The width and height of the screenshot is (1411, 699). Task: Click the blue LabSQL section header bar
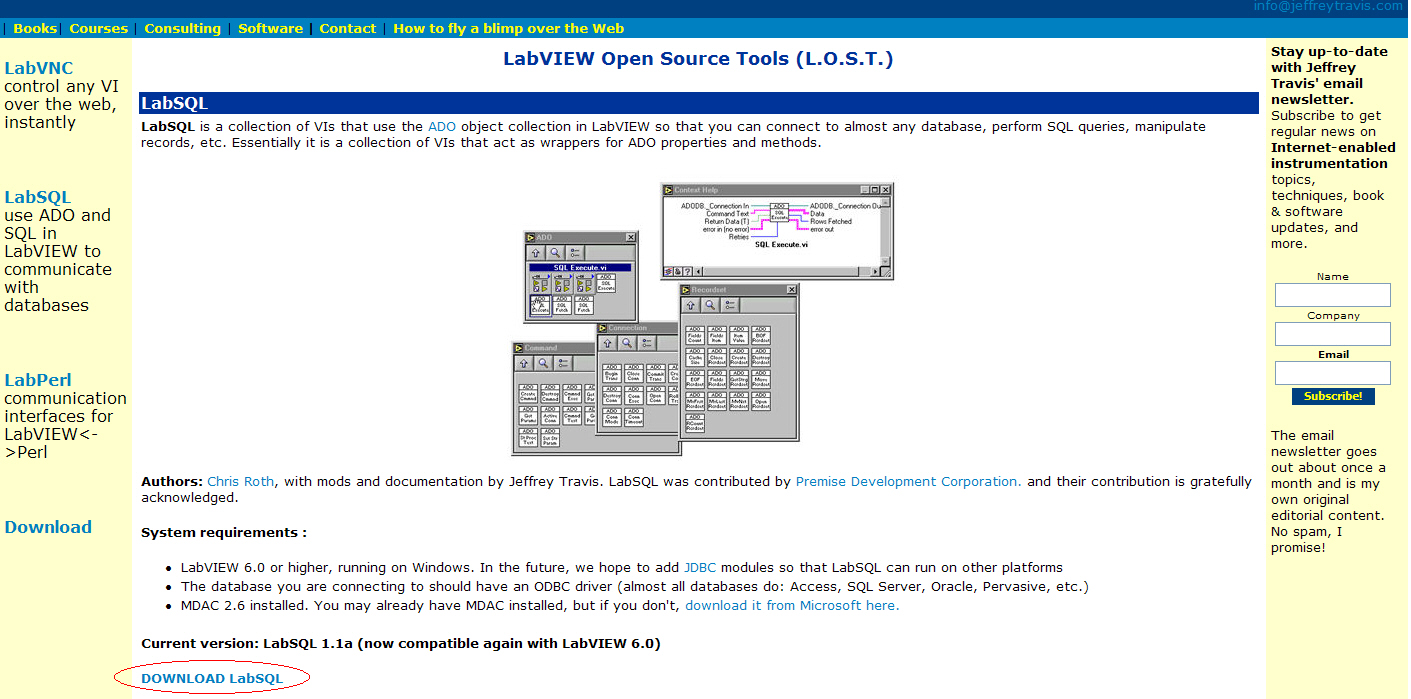point(698,103)
